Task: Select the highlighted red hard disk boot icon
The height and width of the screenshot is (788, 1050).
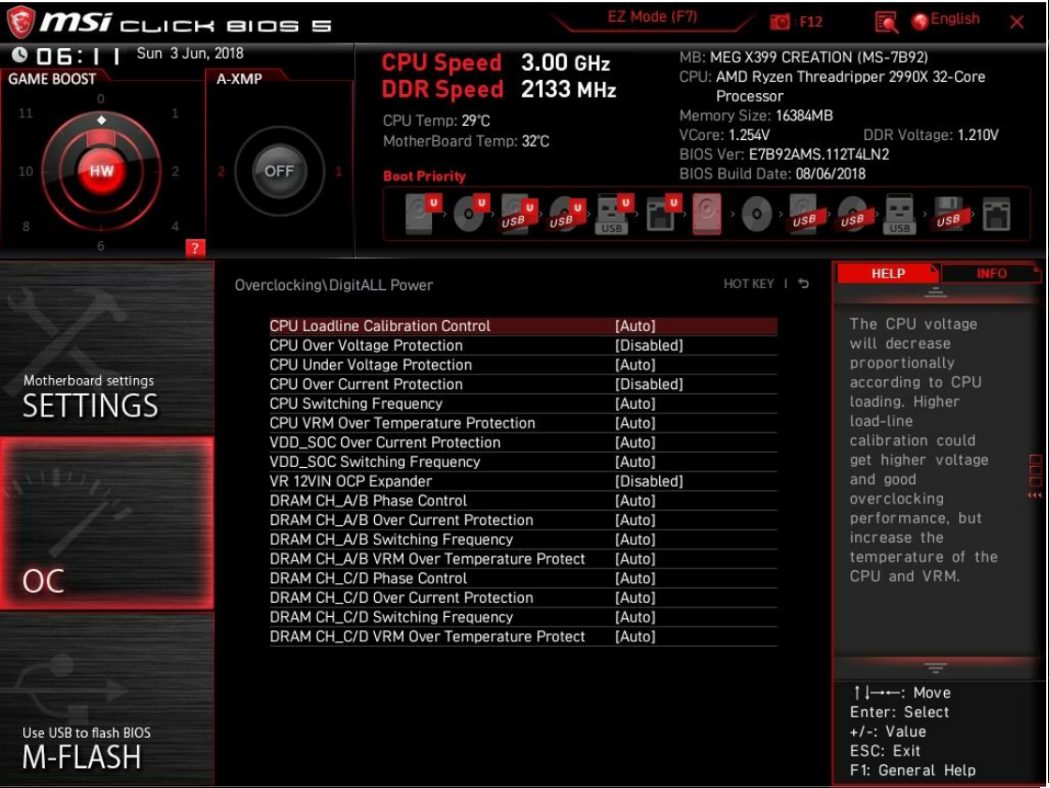Action: click(707, 214)
